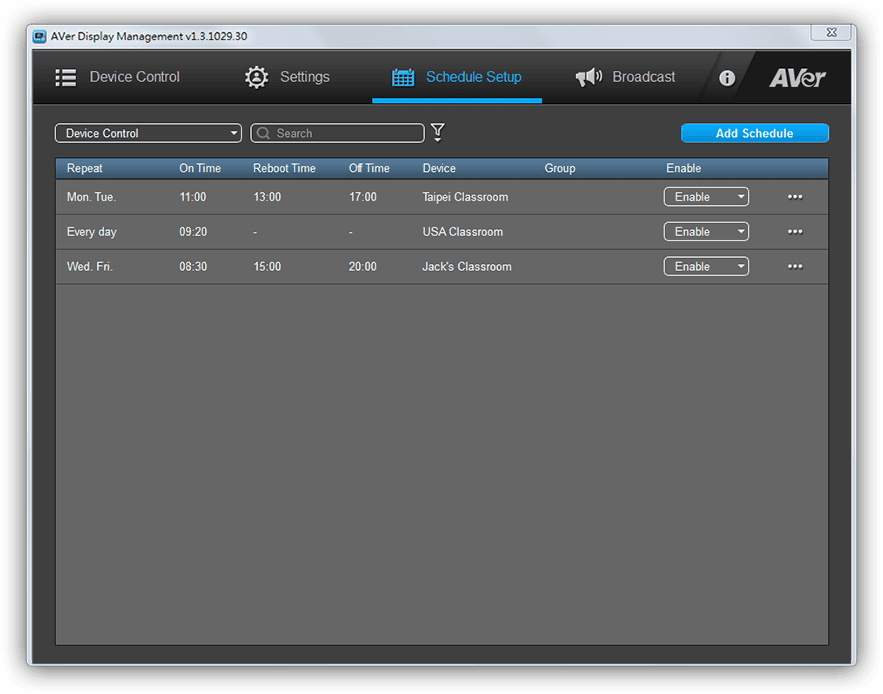
Task: Click the 13:00 reboot time value
Action: tap(267, 197)
